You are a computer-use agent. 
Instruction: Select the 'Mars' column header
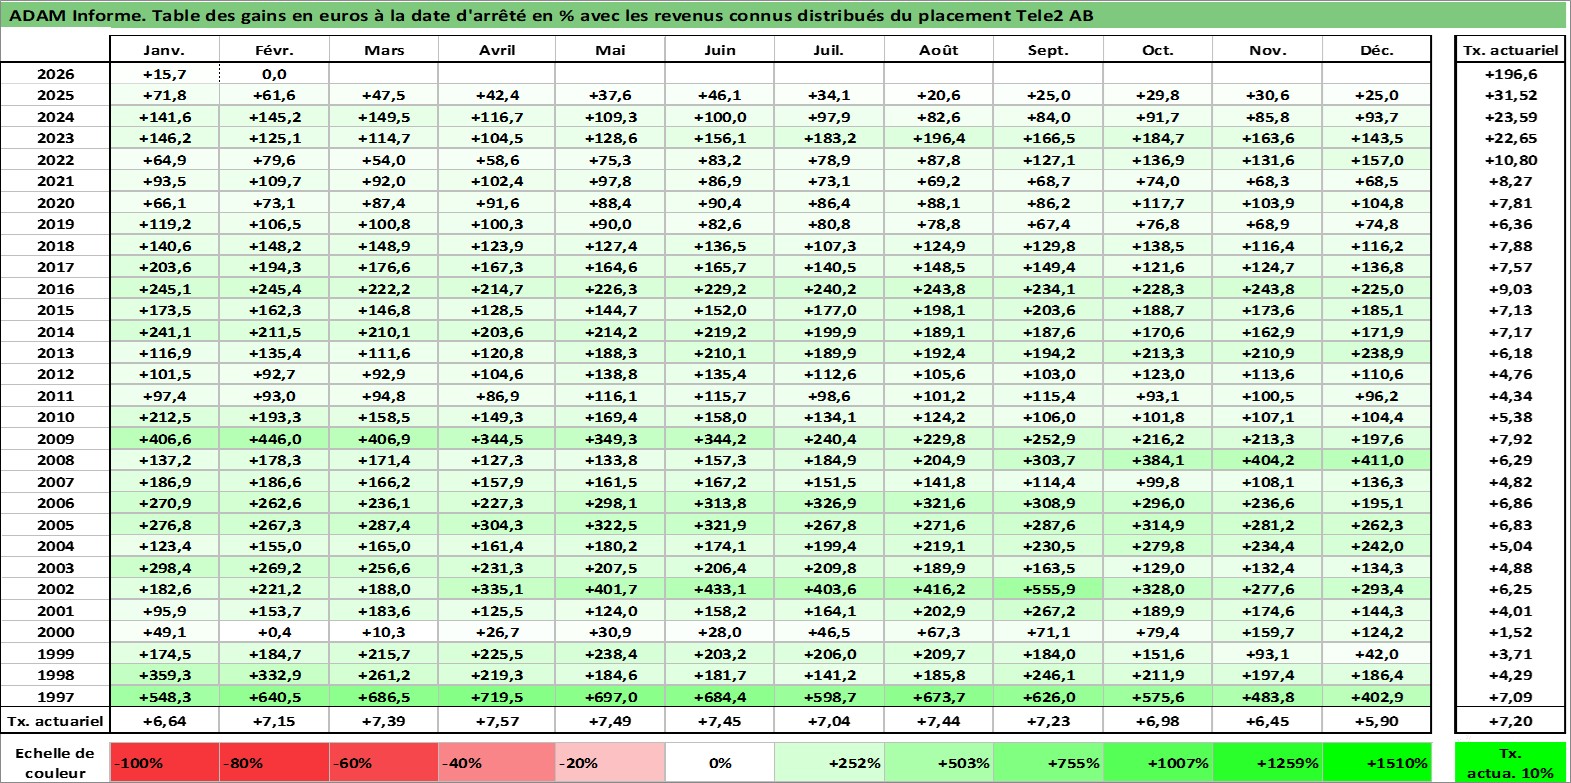pyautogui.click(x=384, y=50)
